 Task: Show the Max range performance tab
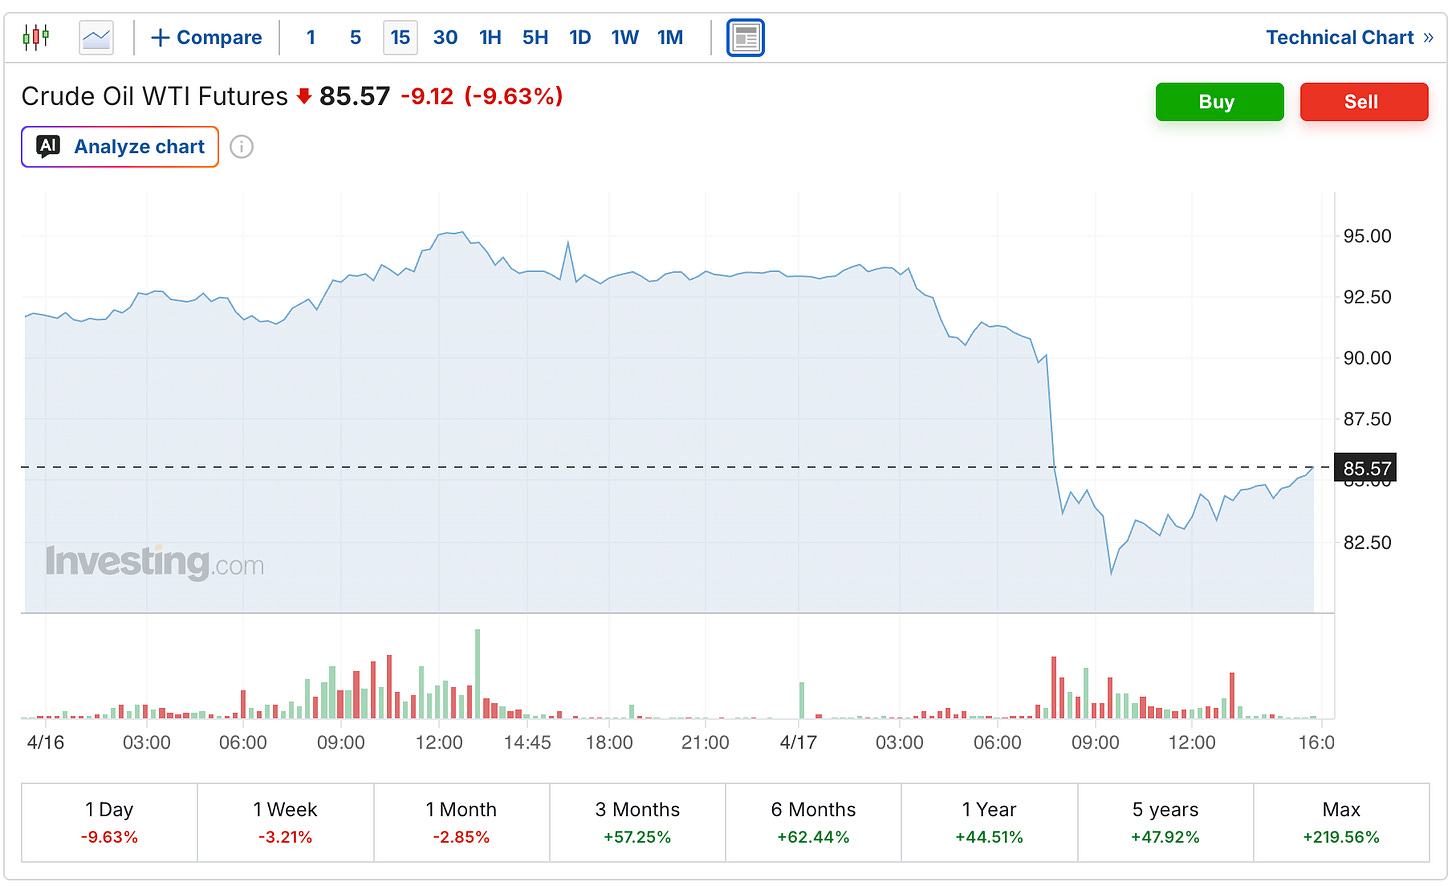click(x=1341, y=822)
